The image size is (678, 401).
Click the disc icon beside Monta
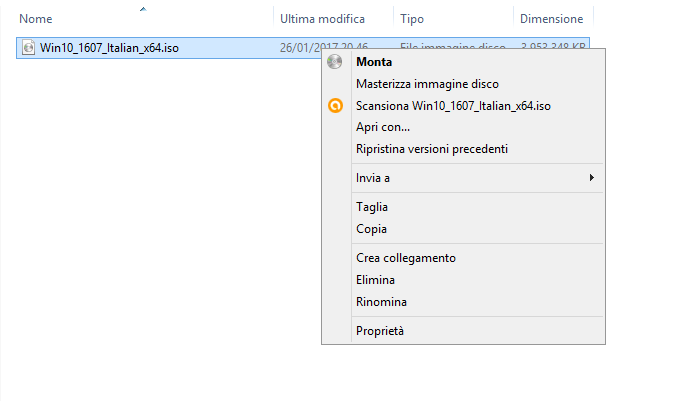tap(335, 62)
